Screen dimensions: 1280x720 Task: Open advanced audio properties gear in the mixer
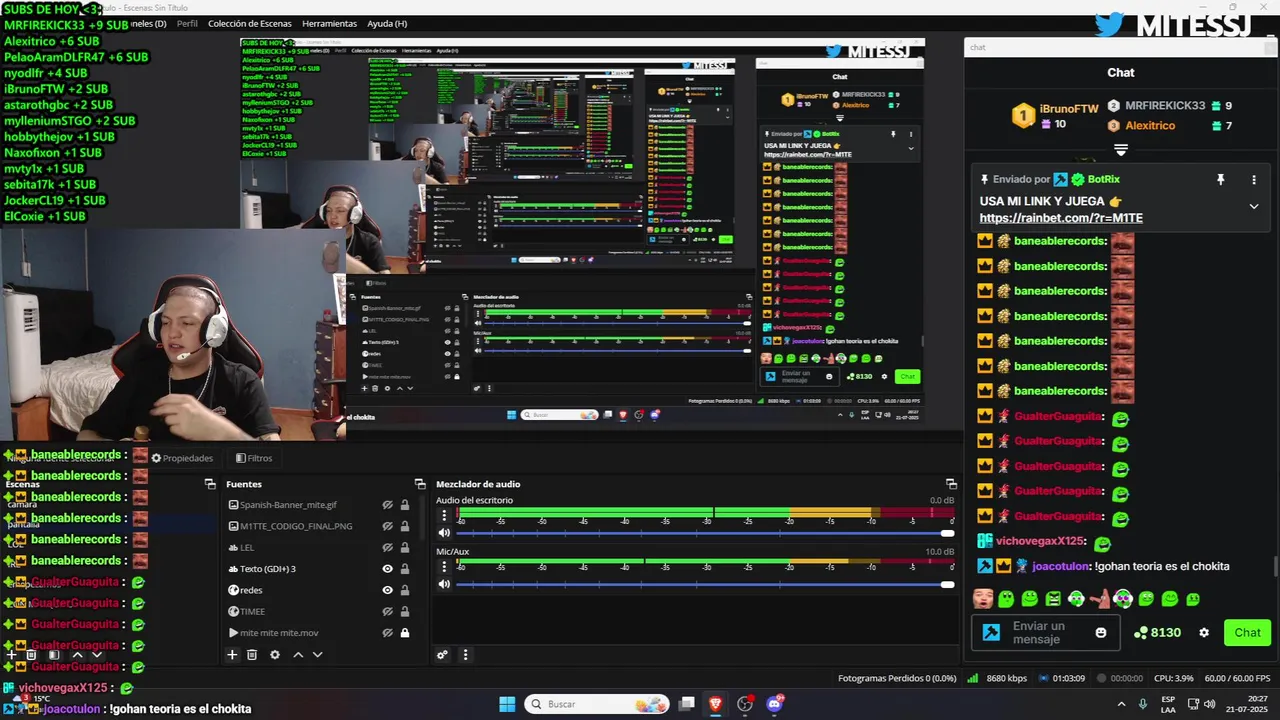click(x=442, y=655)
